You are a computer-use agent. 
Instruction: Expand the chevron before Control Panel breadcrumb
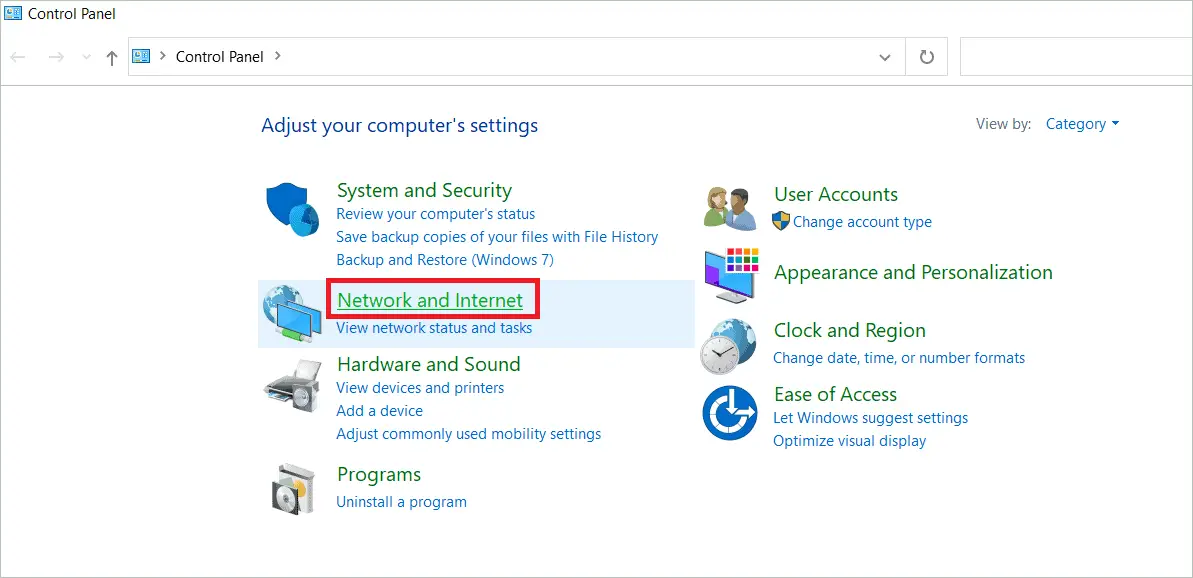click(163, 56)
